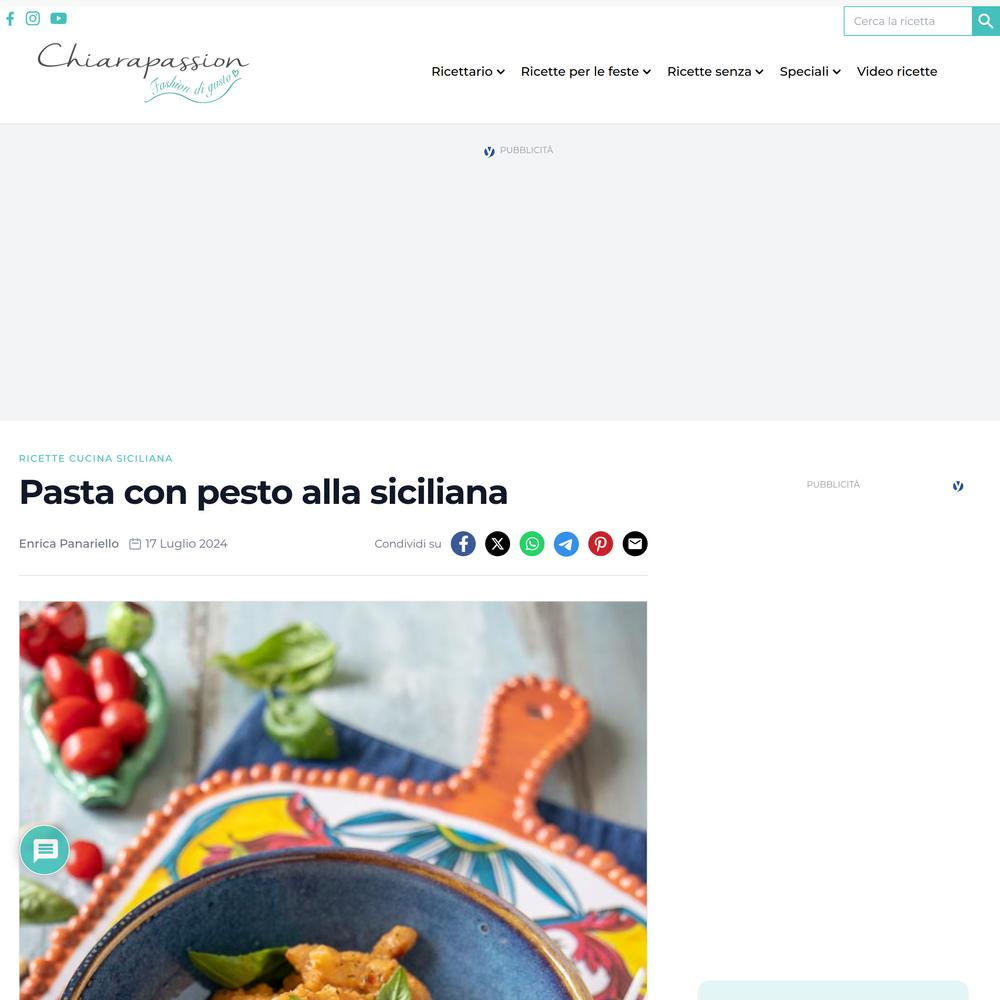The width and height of the screenshot is (1000, 1000).
Task: Click the search magnifier button
Action: coord(985,21)
